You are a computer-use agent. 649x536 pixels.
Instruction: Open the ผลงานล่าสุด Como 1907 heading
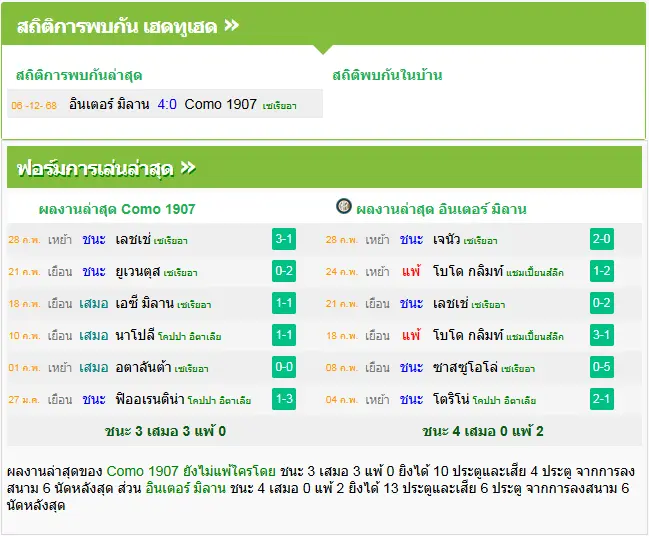[117, 209]
